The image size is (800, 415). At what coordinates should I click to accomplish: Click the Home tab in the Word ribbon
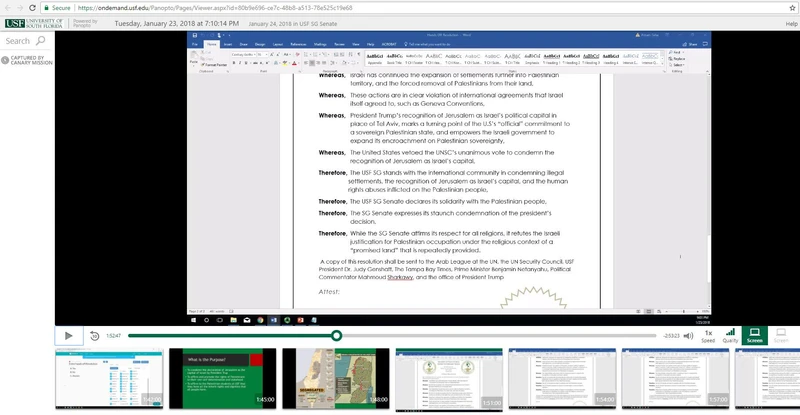[212, 44]
